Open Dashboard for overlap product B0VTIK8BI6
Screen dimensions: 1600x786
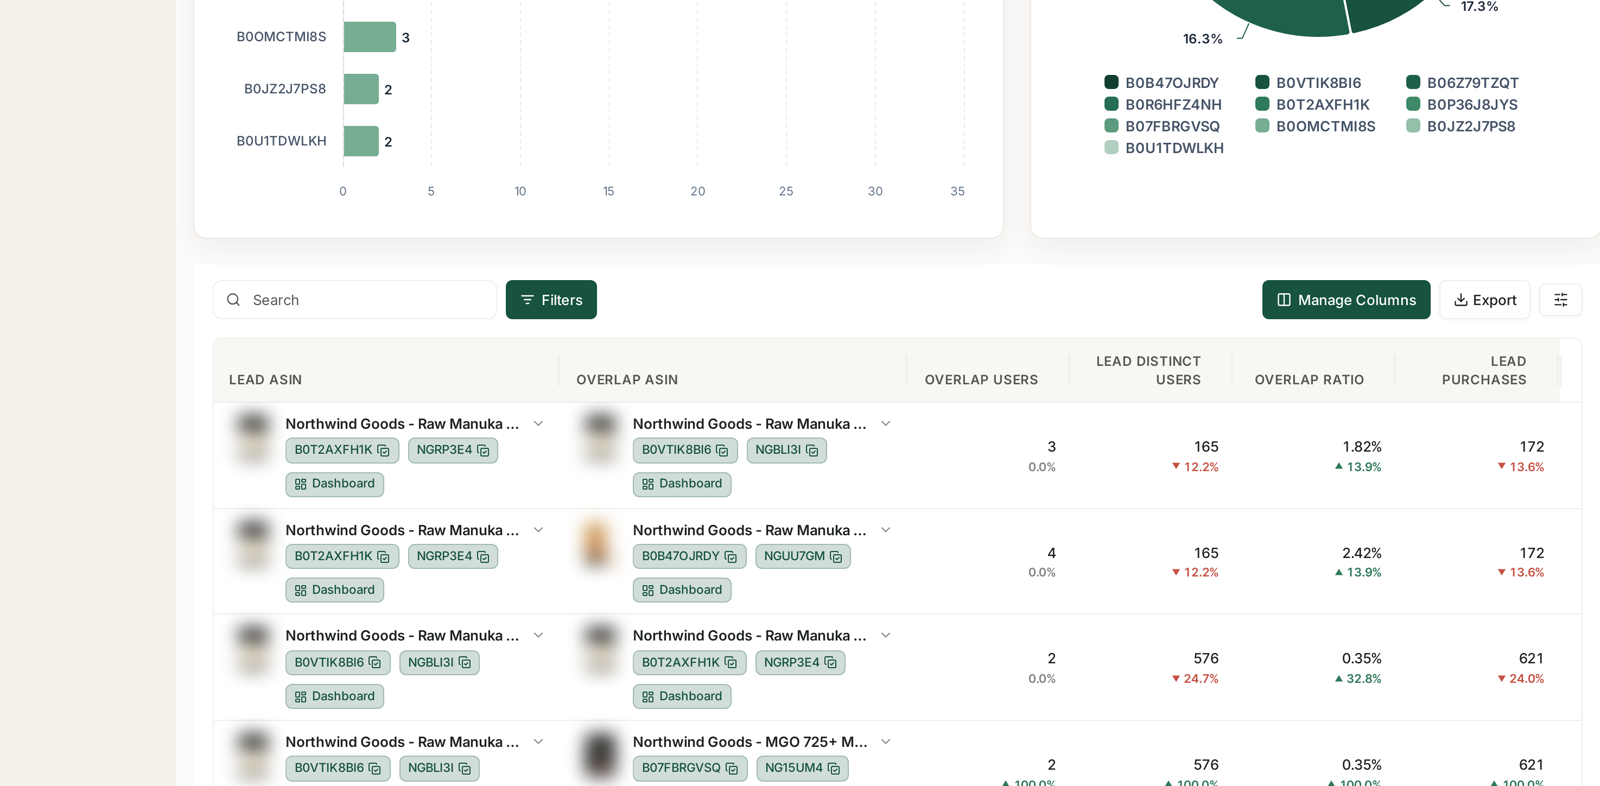(682, 484)
